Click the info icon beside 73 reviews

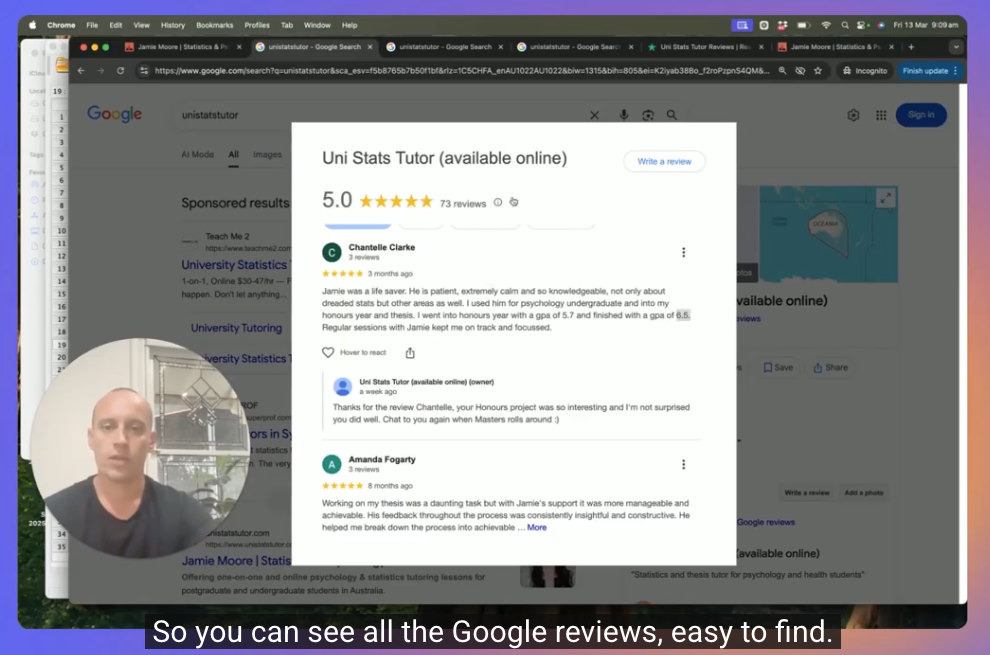coord(498,203)
